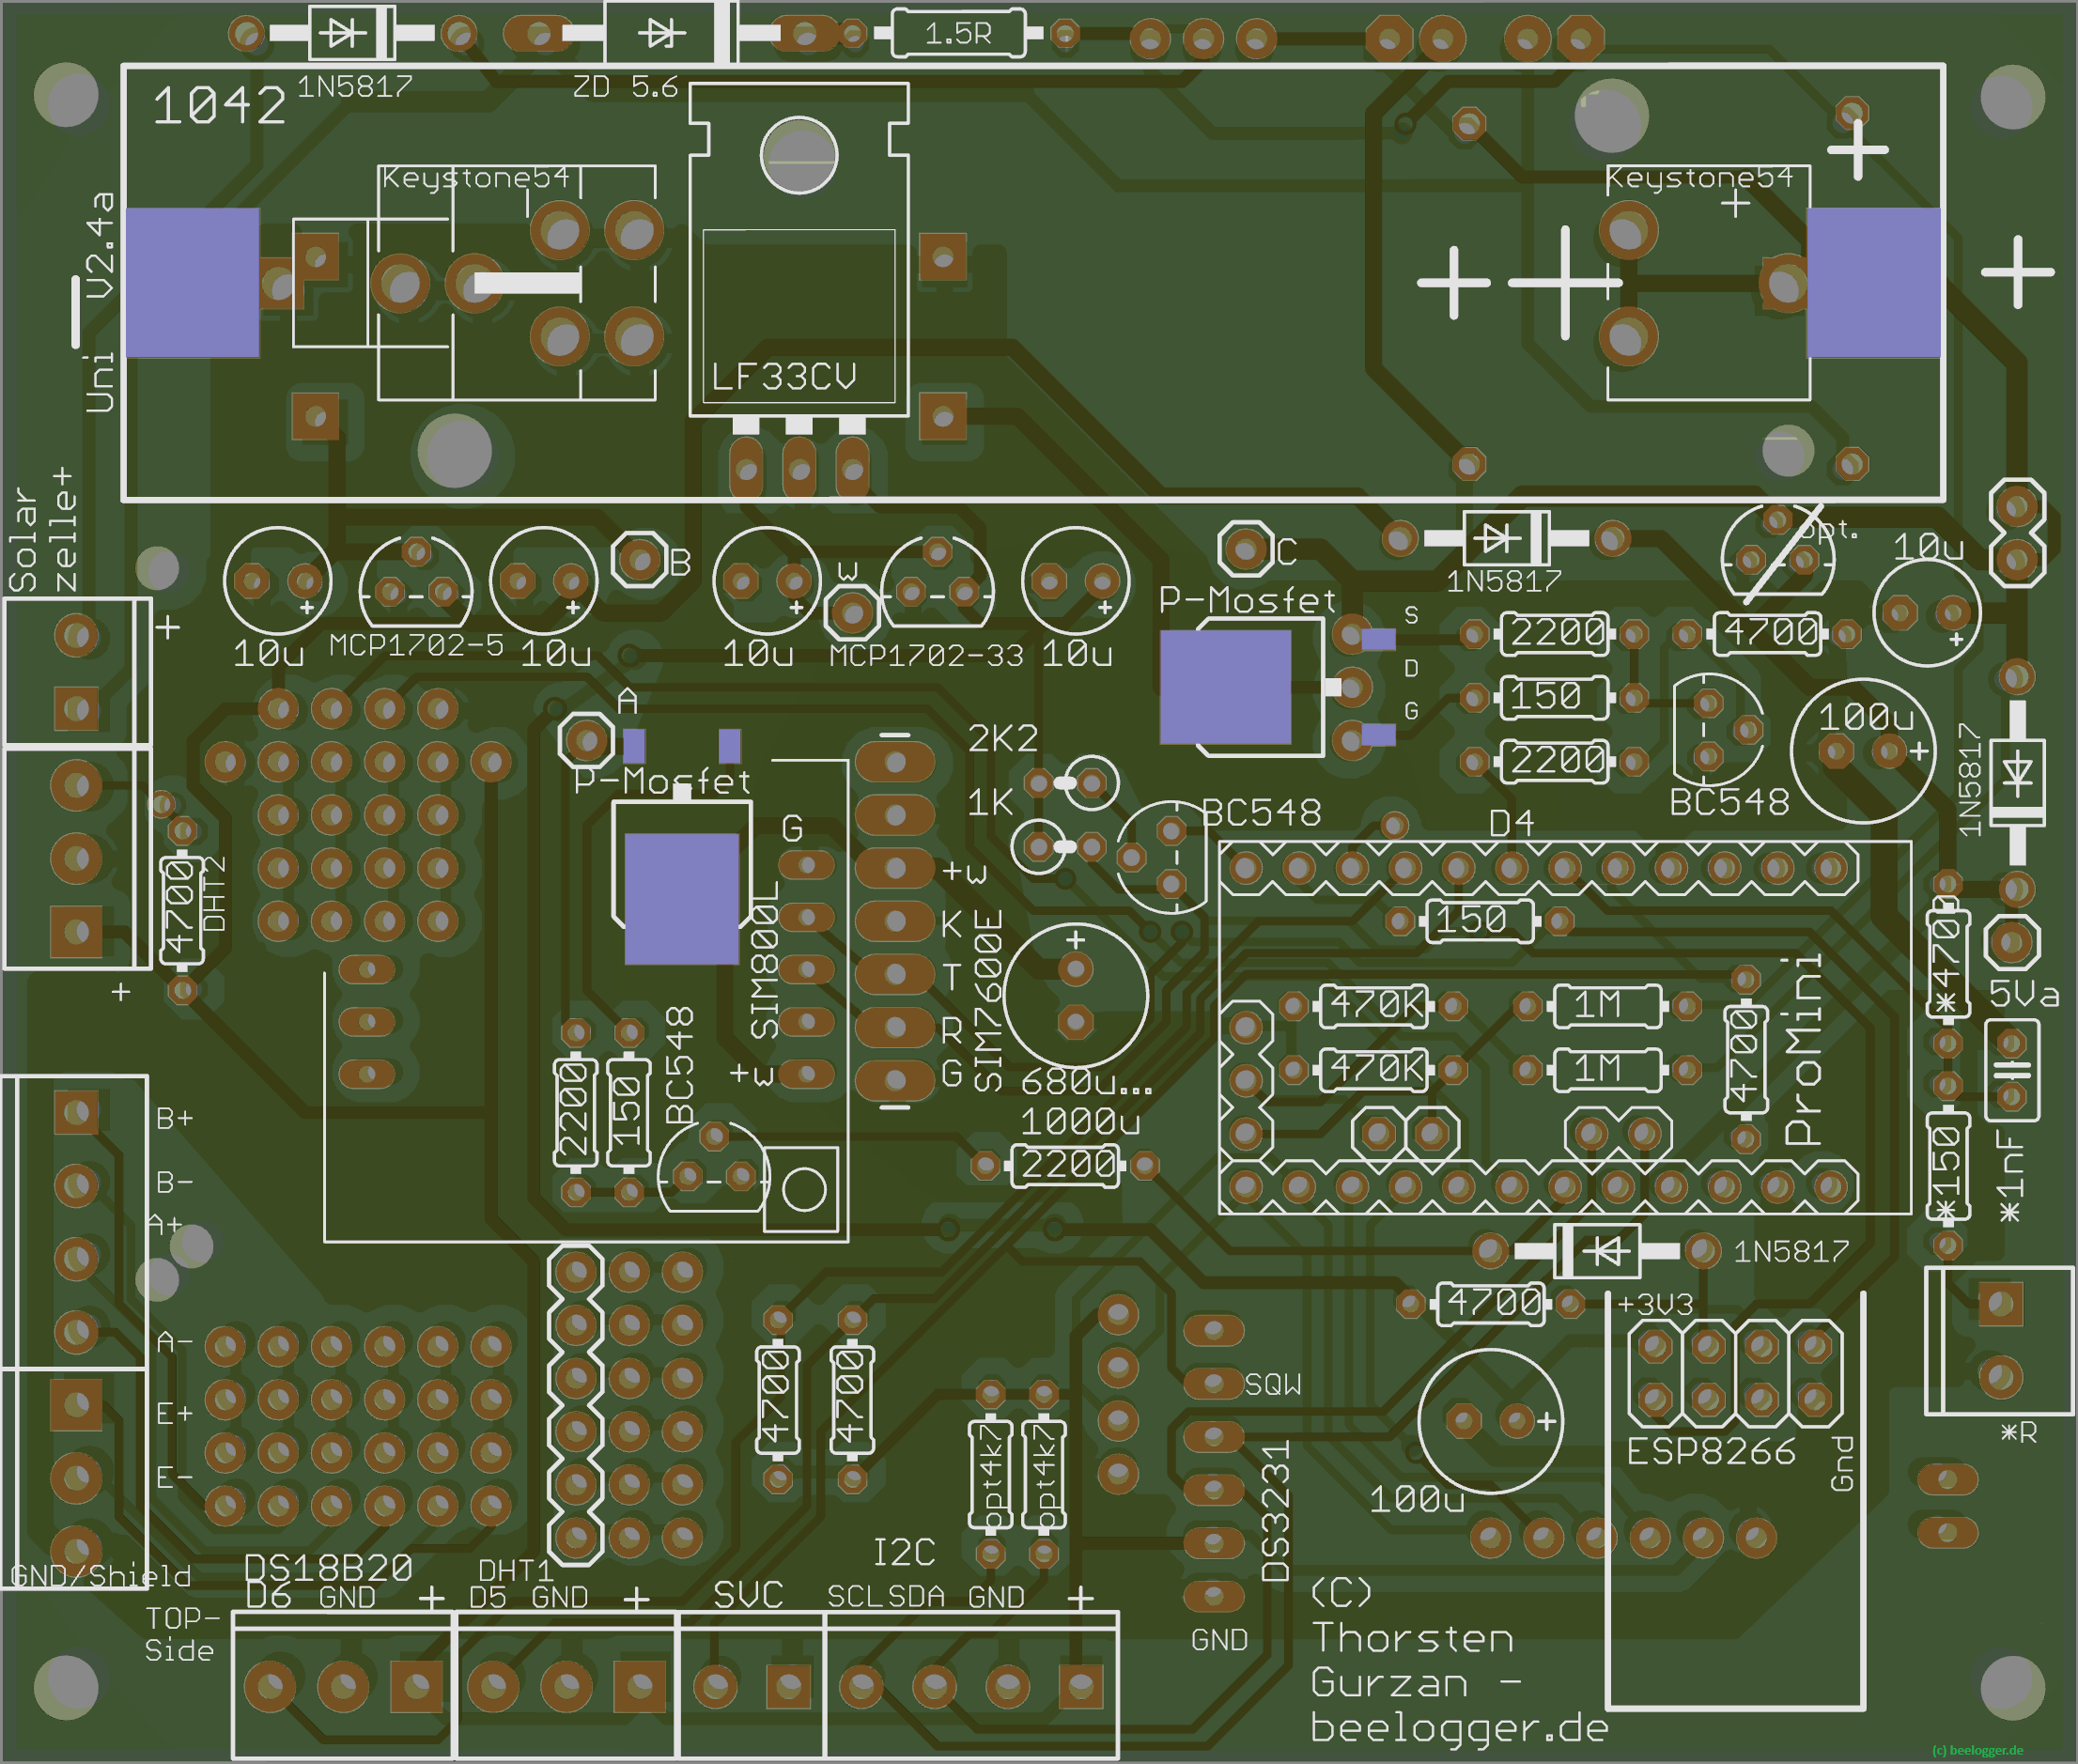Click the 1N5817 diode beside +3V3
The width and height of the screenshot is (2078, 1764).
(x=1597, y=1250)
